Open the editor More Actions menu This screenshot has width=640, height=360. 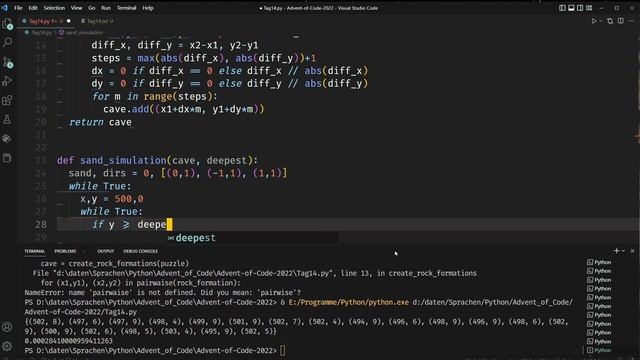pos(631,21)
